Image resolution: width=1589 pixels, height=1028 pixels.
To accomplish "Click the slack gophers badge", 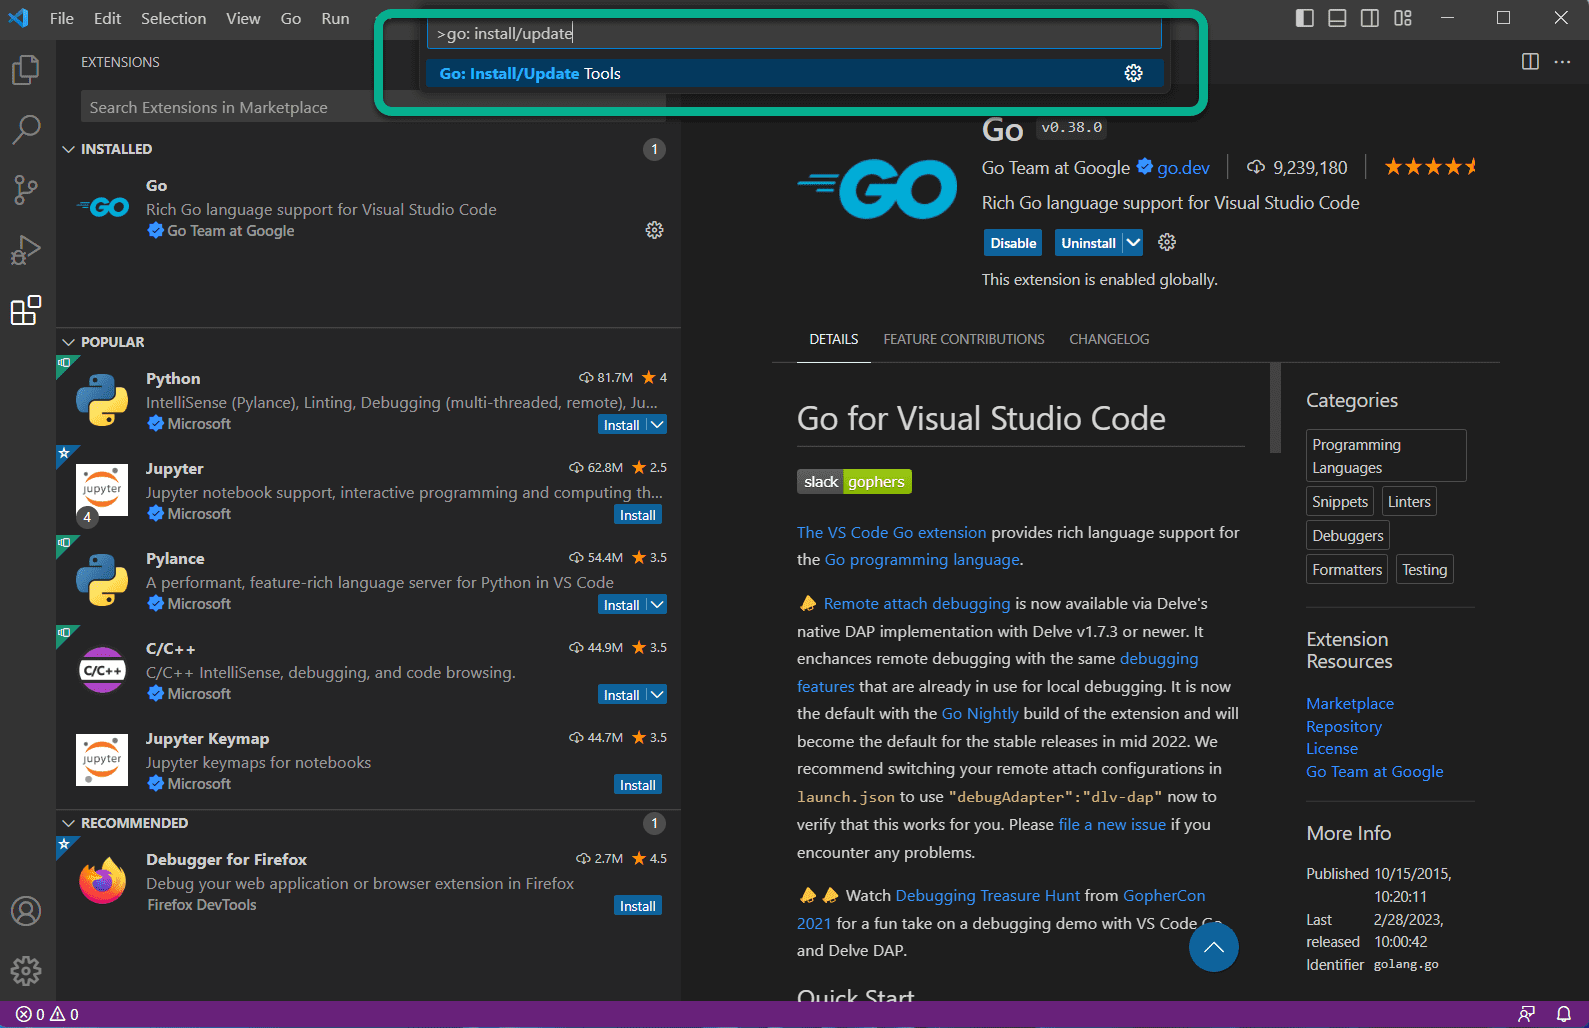I will coord(854,482).
